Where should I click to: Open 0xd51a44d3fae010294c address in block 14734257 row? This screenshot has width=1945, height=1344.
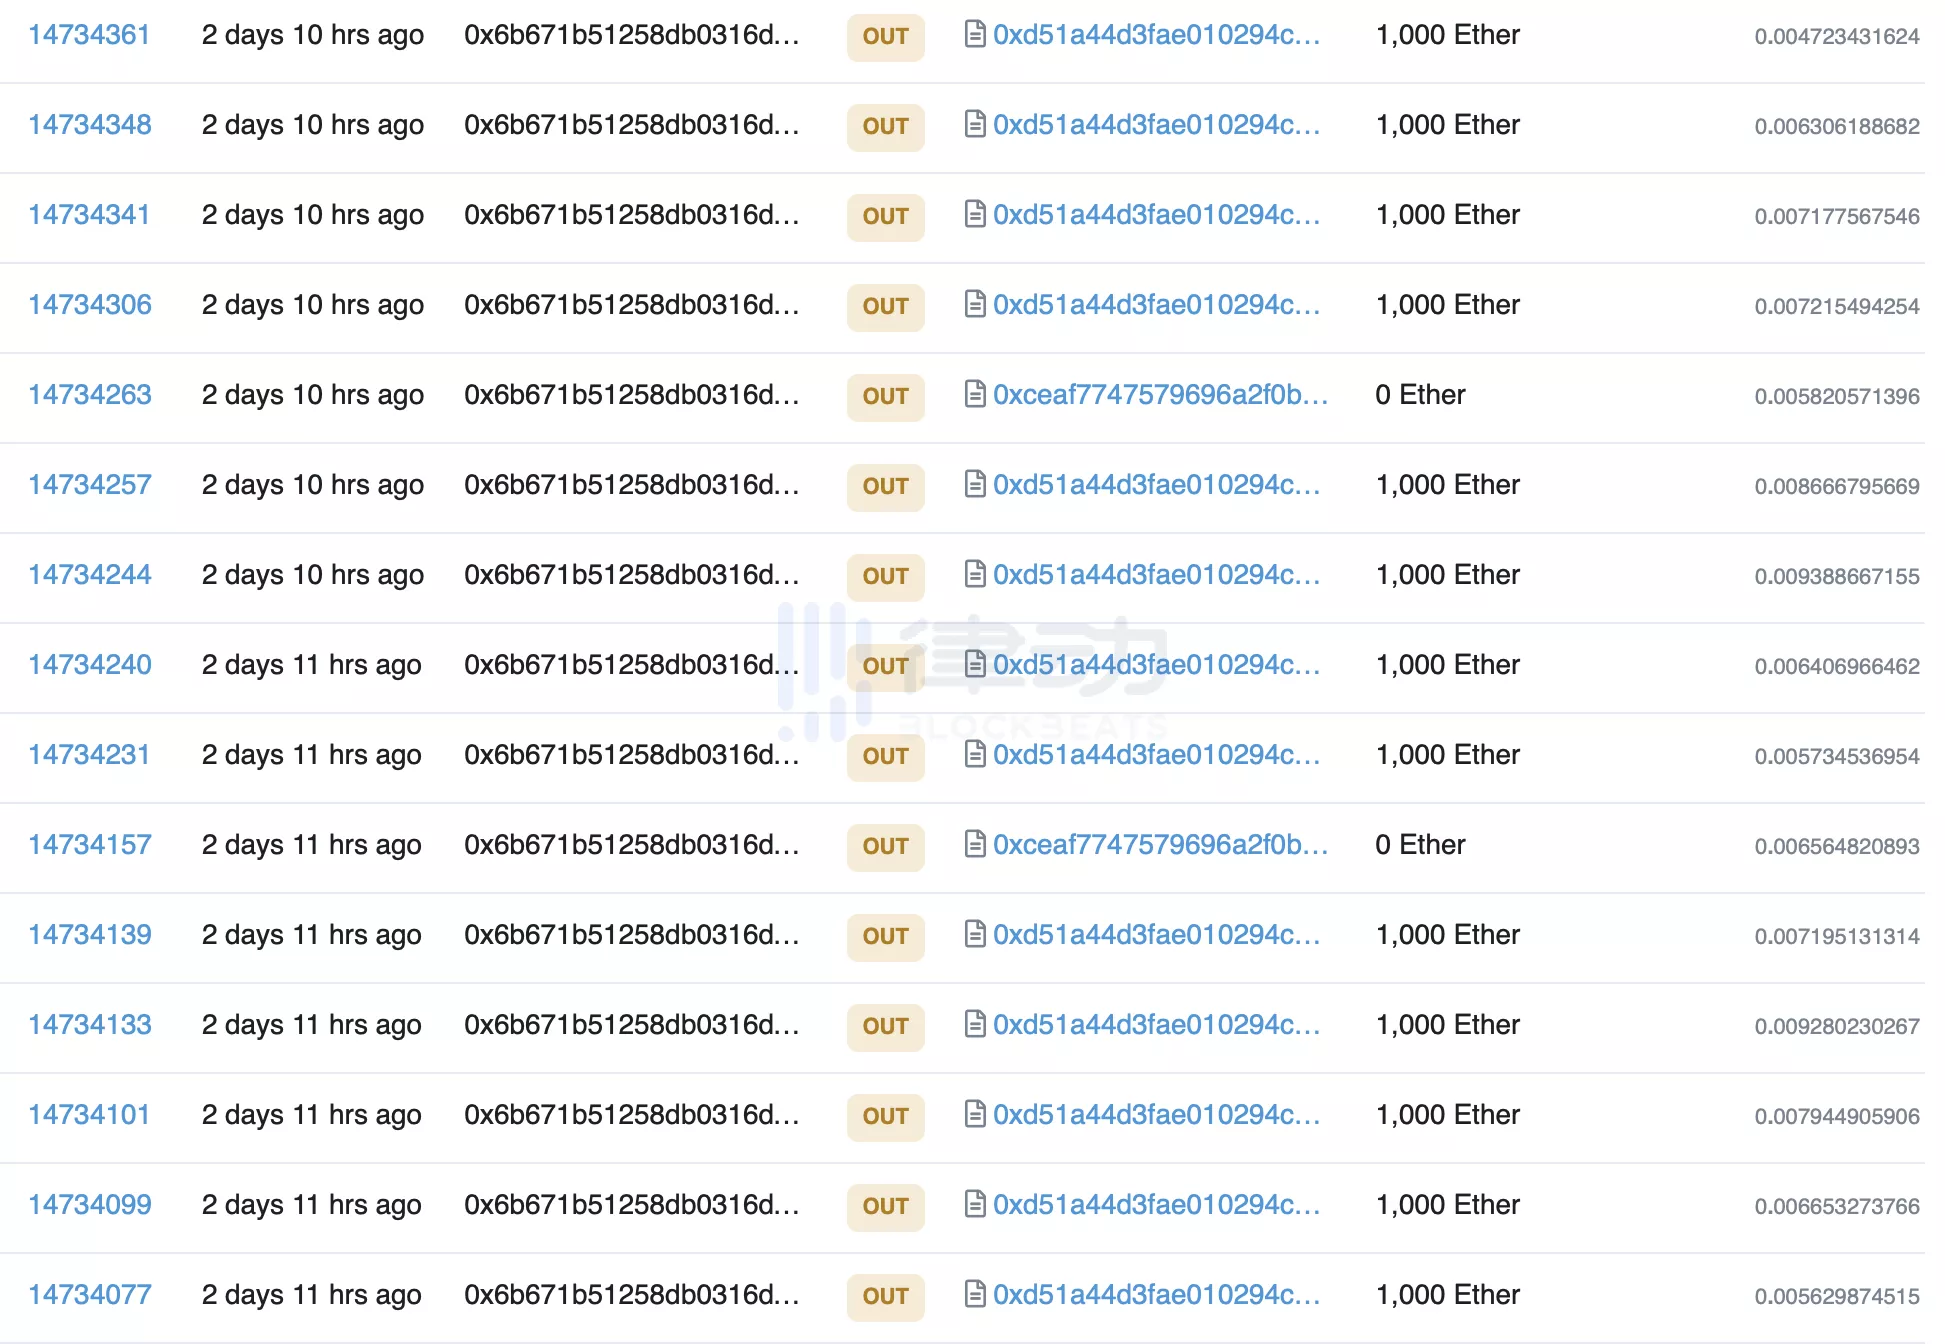[1155, 485]
